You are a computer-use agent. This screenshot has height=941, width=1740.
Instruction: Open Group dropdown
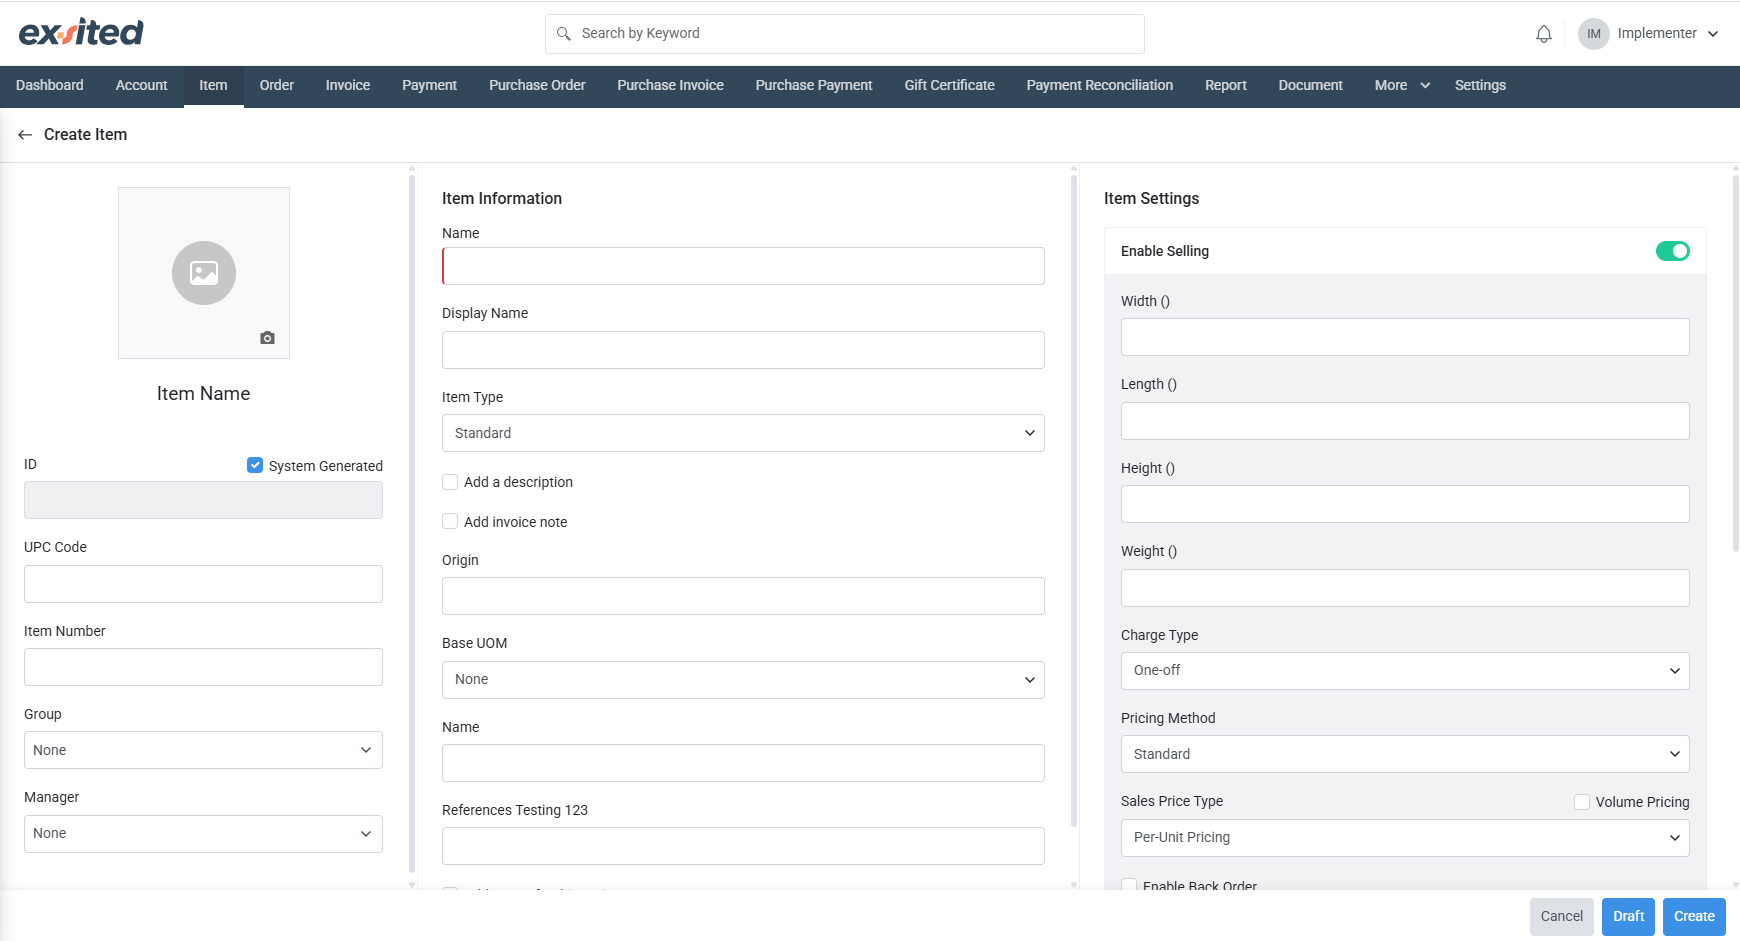(x=203, y=750)
